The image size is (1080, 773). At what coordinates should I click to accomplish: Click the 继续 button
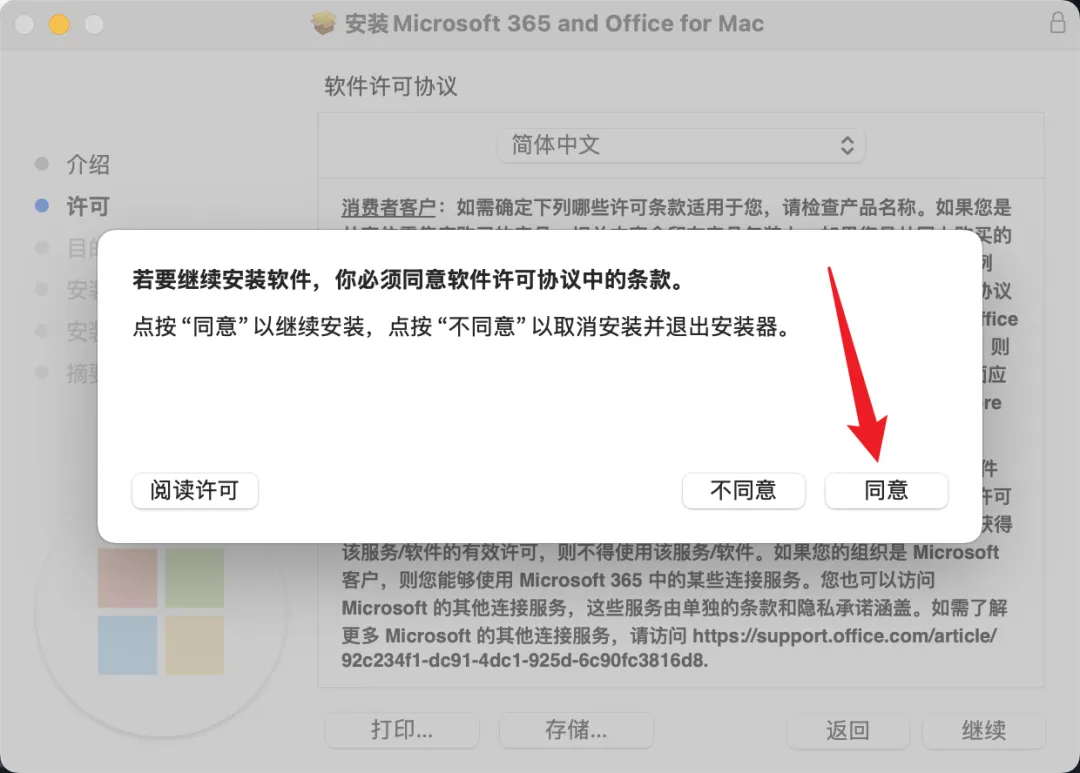(984, 730)
